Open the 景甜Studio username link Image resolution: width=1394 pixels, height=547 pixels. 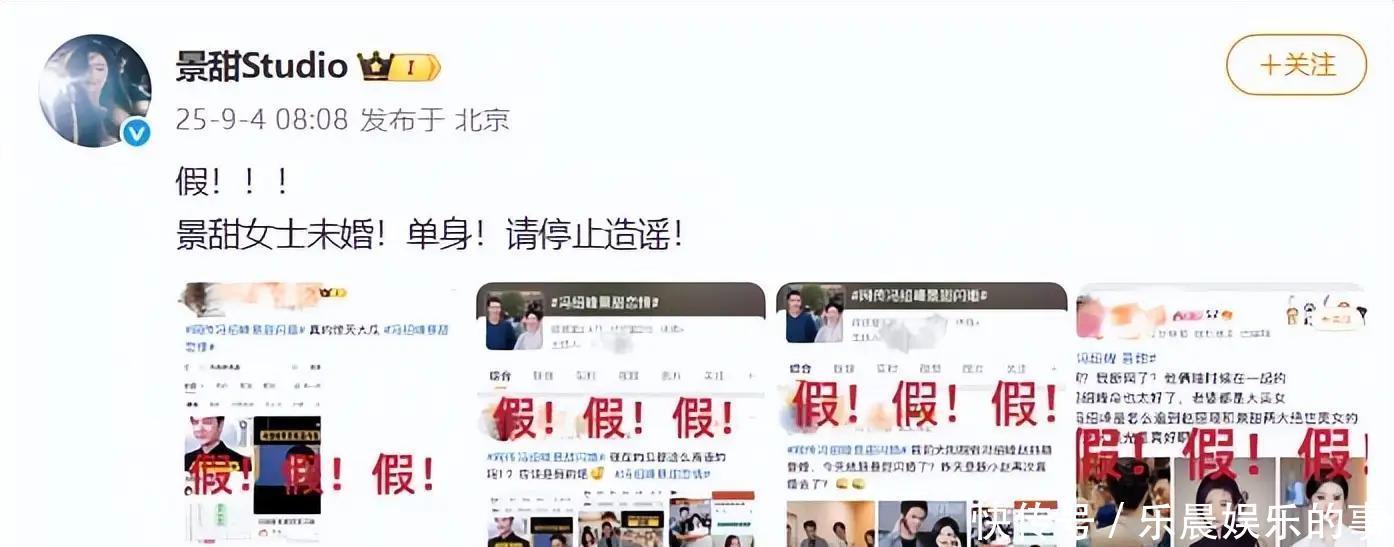pos(262,67)
